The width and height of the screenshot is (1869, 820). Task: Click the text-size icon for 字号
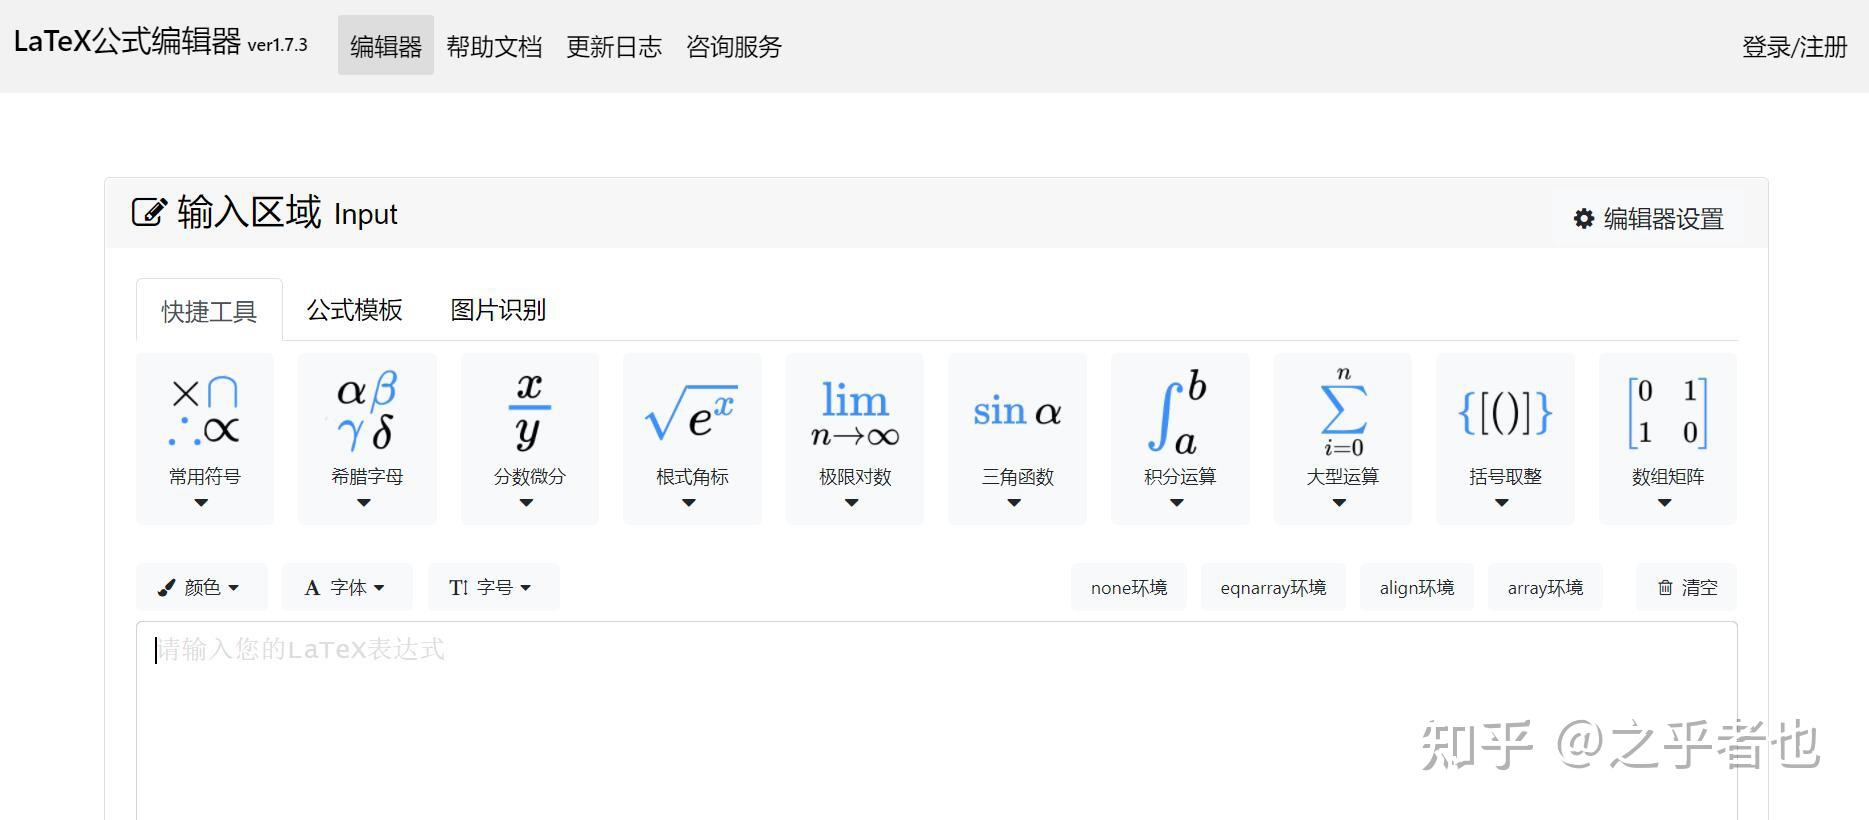coord(458,588)
